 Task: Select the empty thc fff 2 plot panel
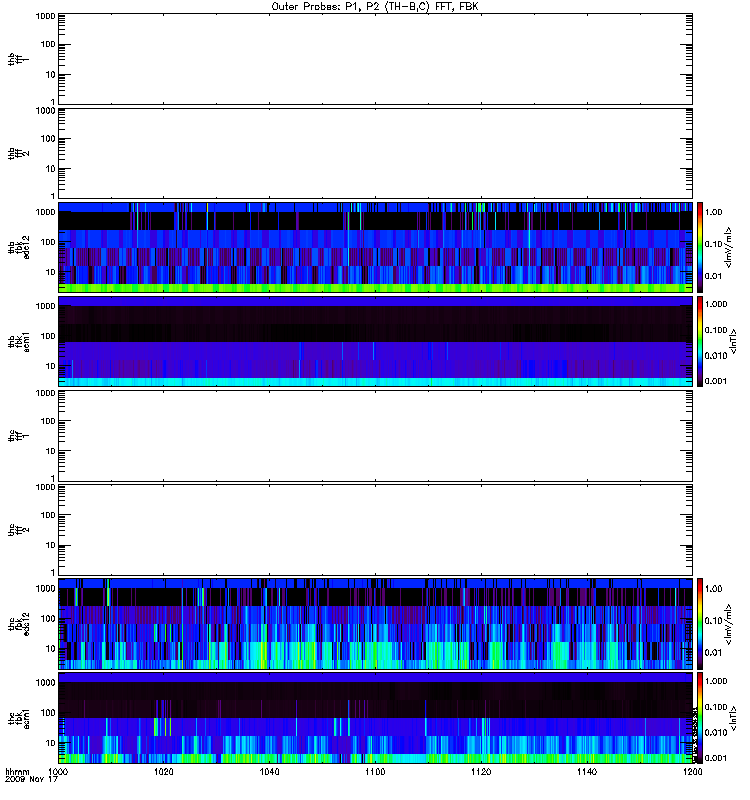pyautogui.click(x=375, y=530)
